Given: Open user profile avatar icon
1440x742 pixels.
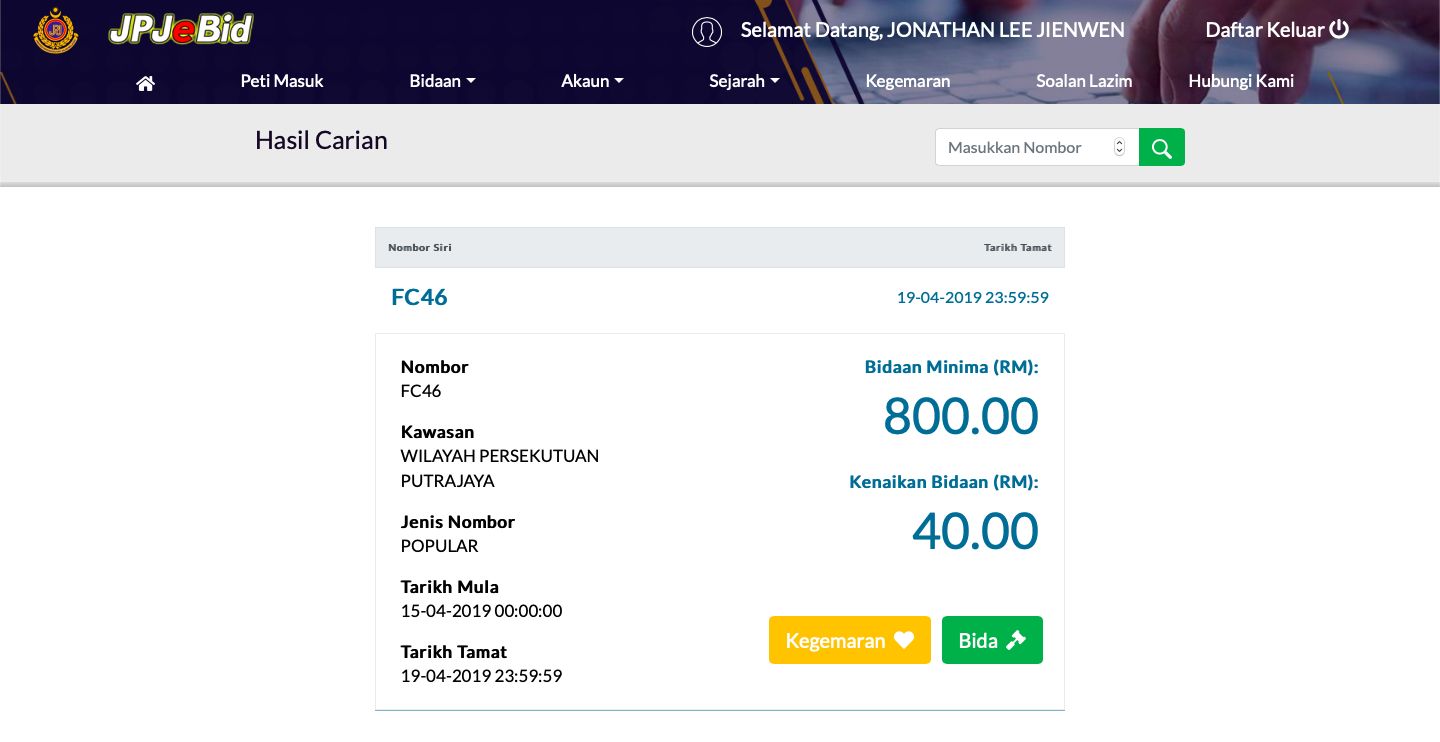Looking at the screenshot, I should (x=707, y=32).
